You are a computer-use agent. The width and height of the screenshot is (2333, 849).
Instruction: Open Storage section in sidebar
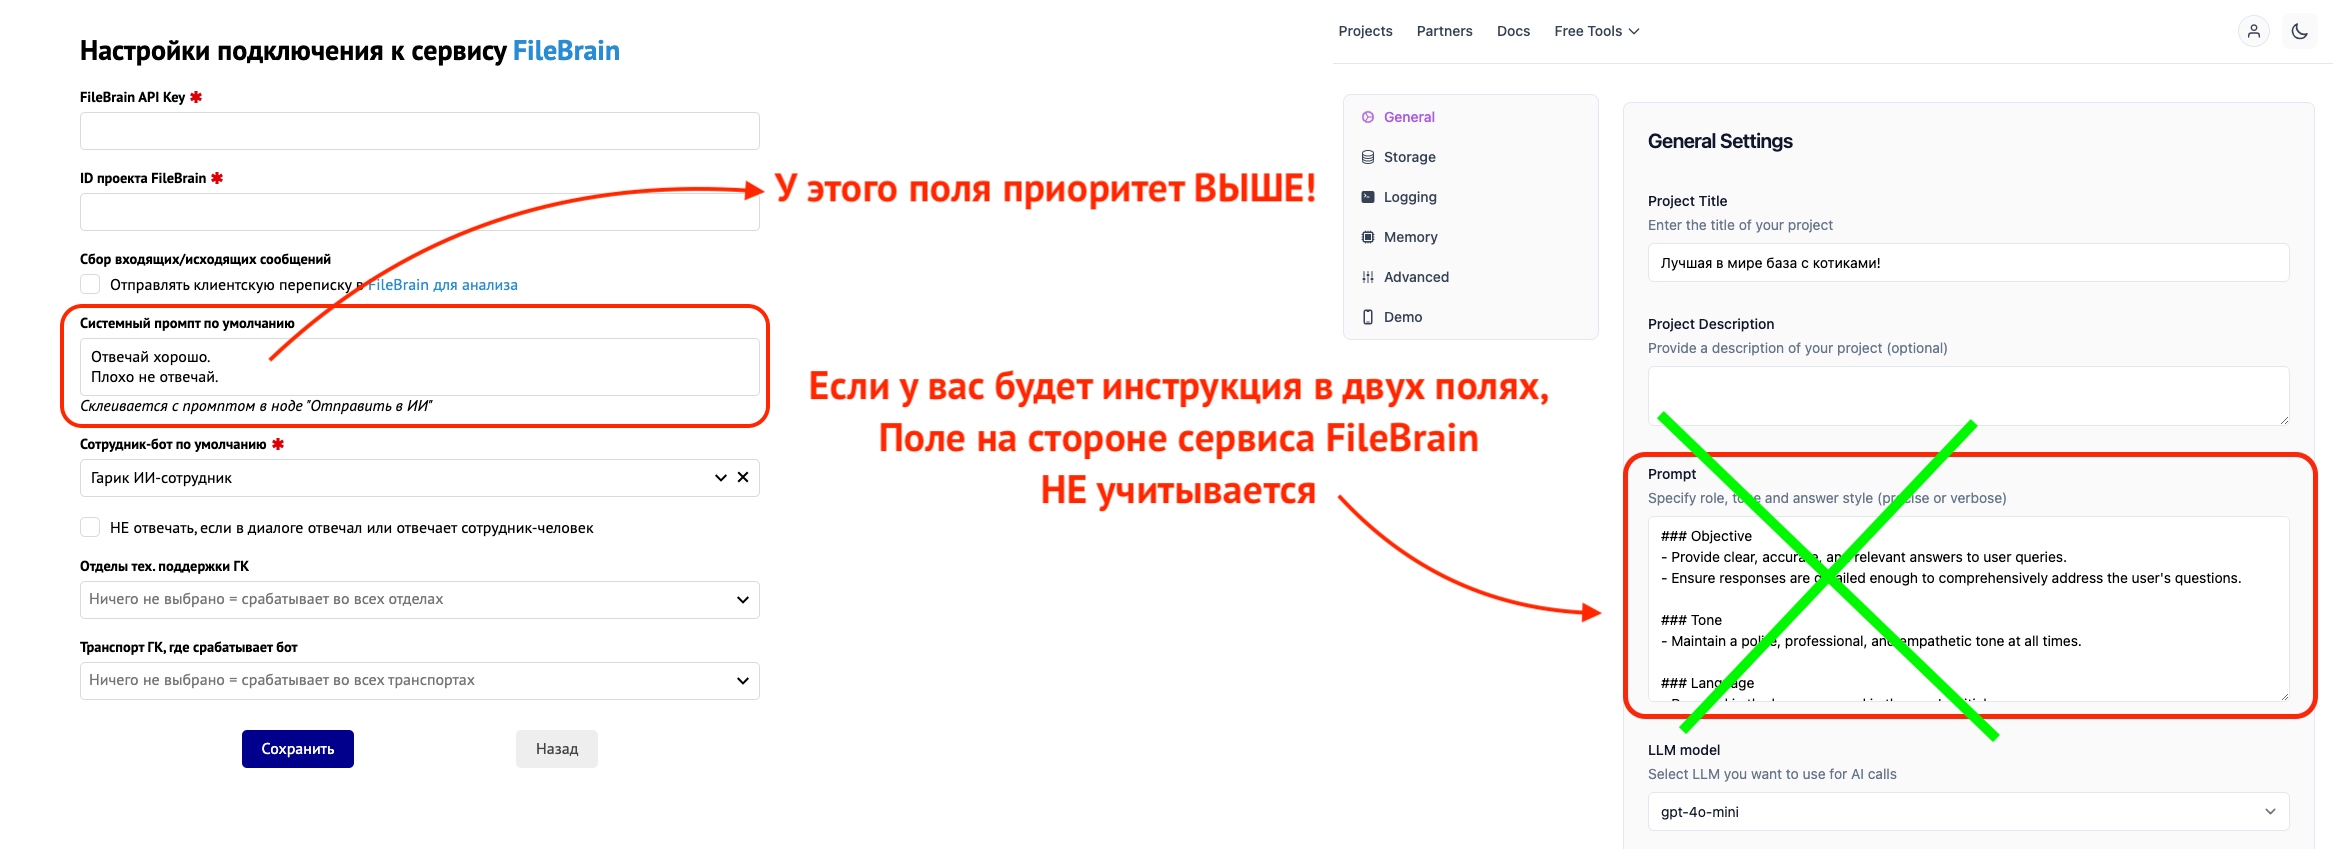(x=1409, y=157)
